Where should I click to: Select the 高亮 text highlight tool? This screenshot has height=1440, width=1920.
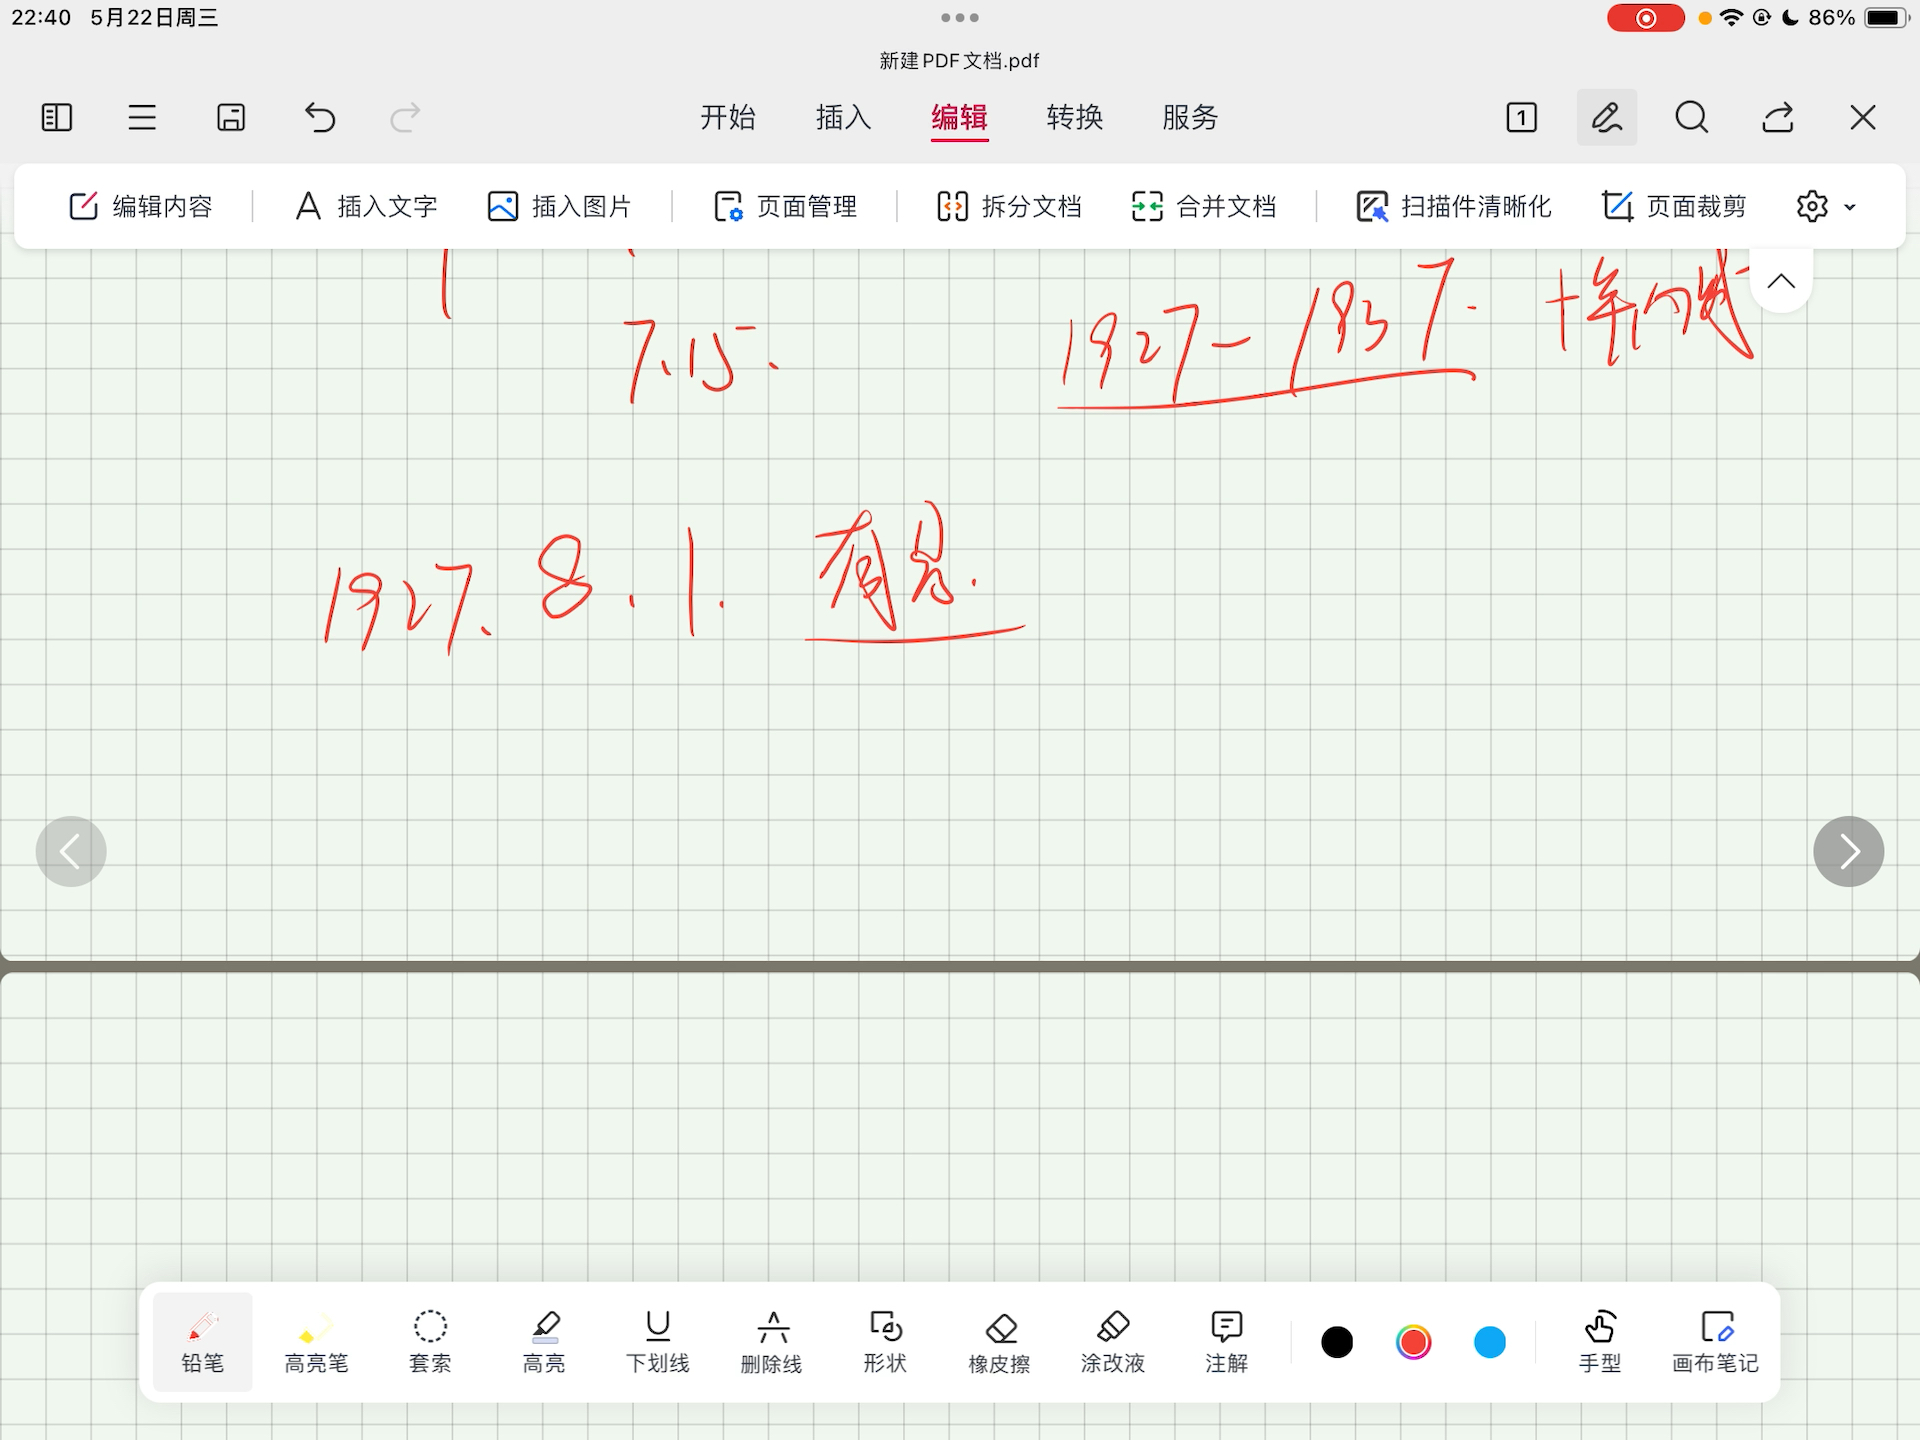(x=544, y=1342)
